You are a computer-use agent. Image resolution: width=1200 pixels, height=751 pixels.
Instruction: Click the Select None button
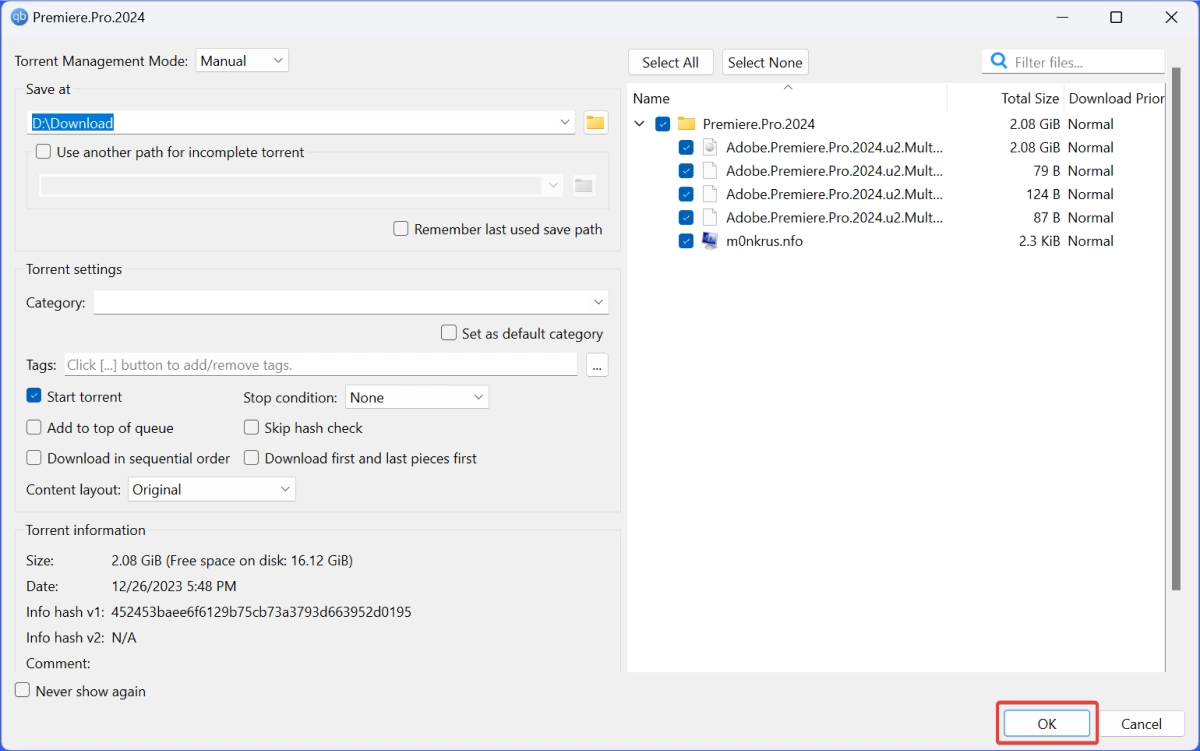[x=765, y=62]
